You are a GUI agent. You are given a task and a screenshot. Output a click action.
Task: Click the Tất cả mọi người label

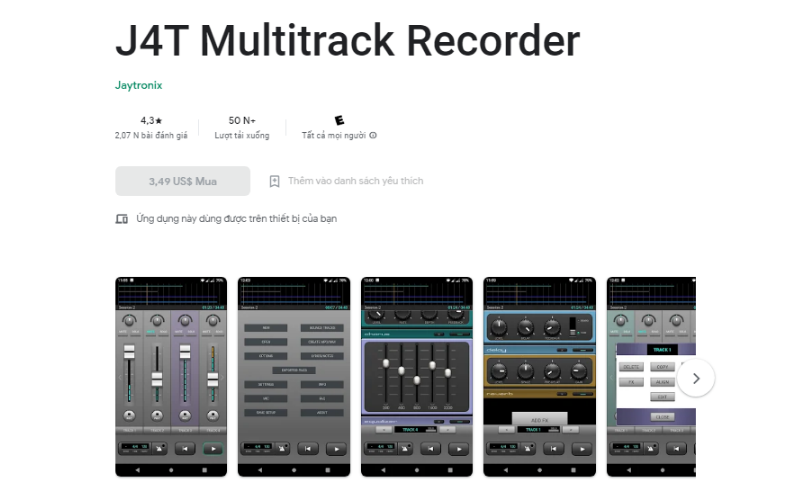pos(334,135)
